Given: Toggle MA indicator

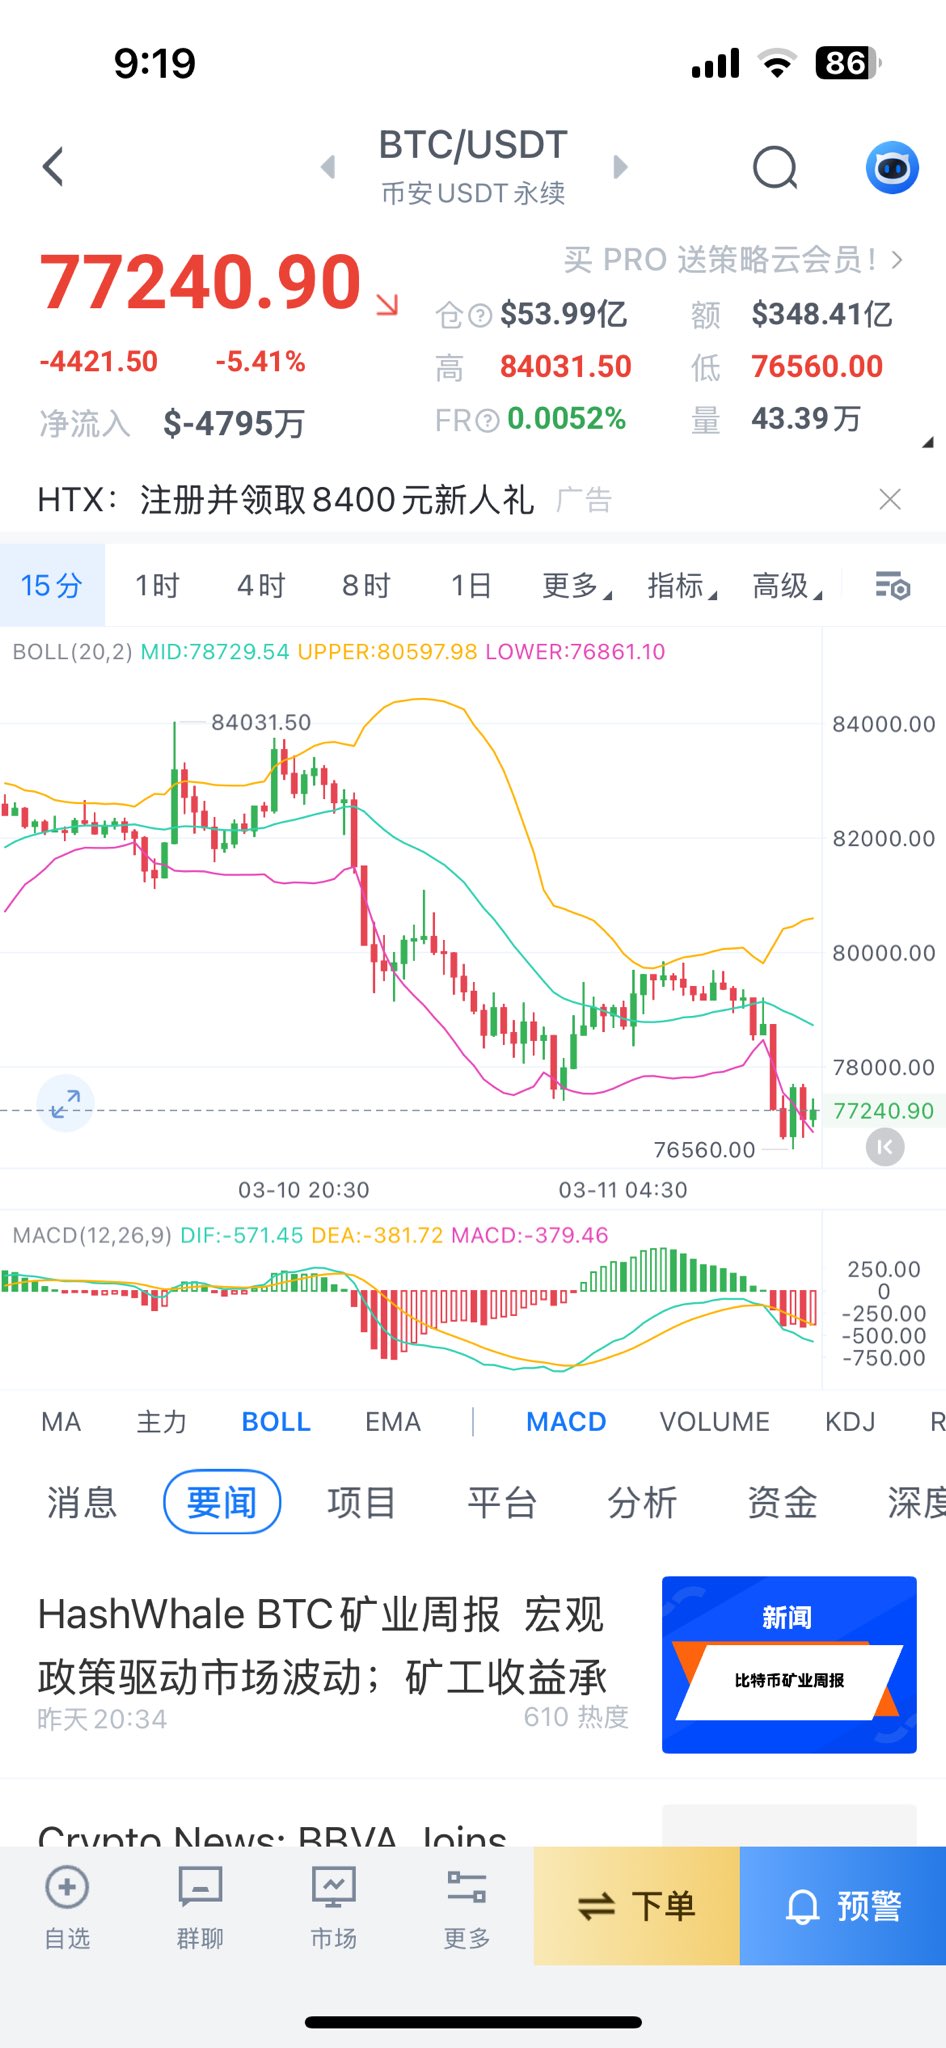Looking at the screenshot, I should tap(61, 1422).
